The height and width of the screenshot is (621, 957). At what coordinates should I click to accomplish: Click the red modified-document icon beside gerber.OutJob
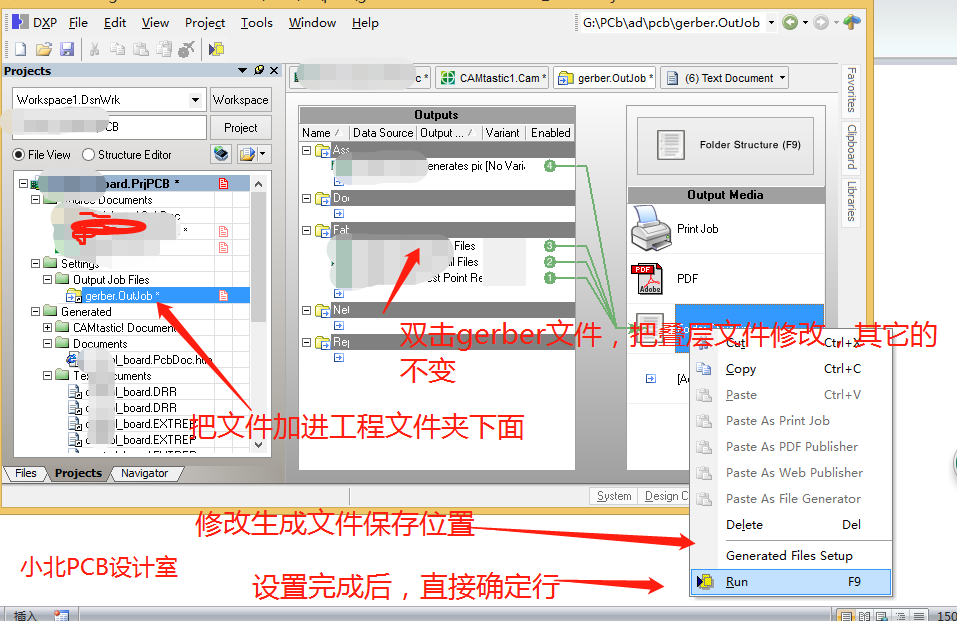(223, 296)
